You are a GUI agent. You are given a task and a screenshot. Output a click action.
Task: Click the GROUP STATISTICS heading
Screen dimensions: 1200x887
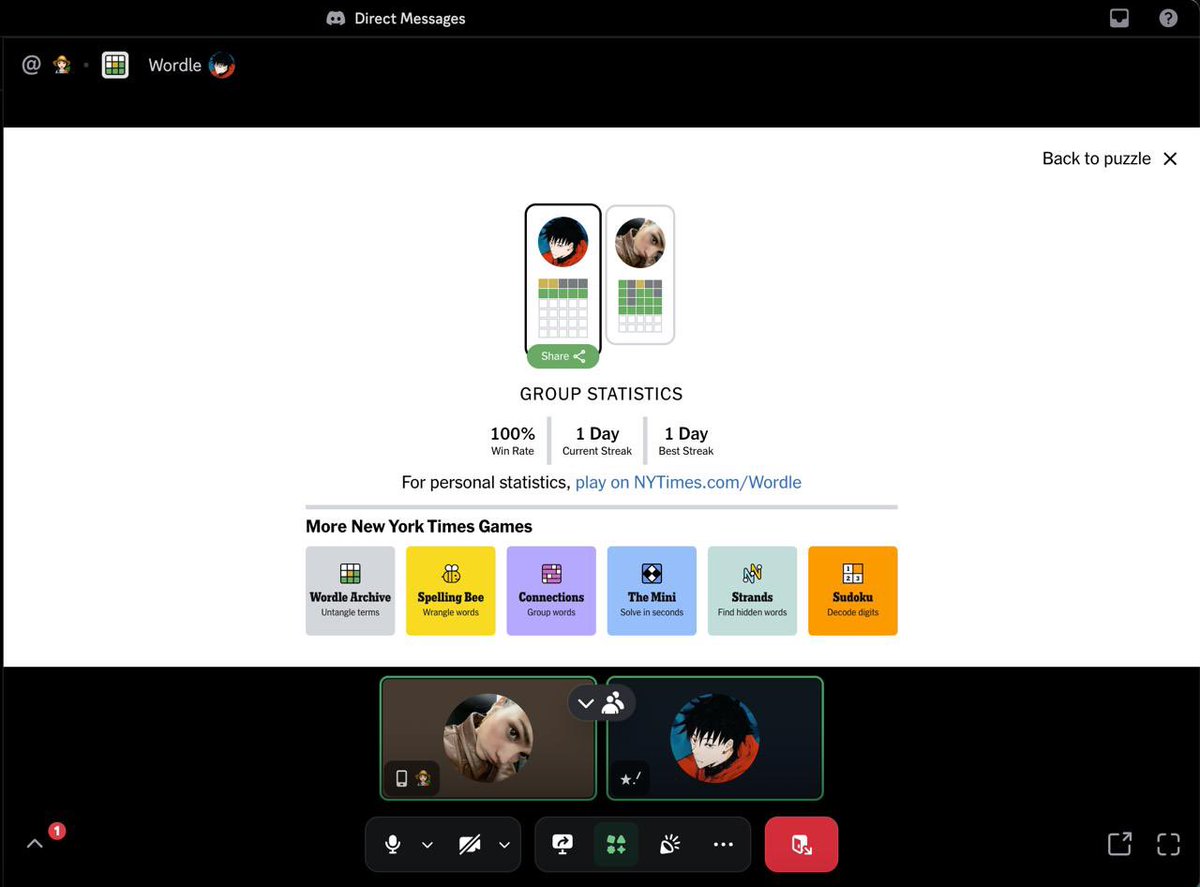(601, 394)
